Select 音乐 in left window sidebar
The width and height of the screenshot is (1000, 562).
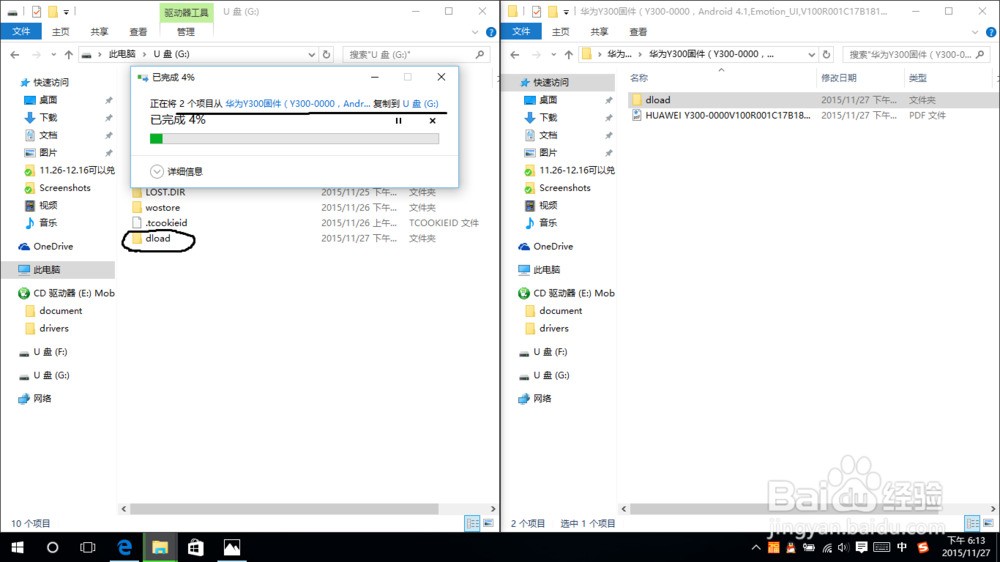tap(48, 223)
